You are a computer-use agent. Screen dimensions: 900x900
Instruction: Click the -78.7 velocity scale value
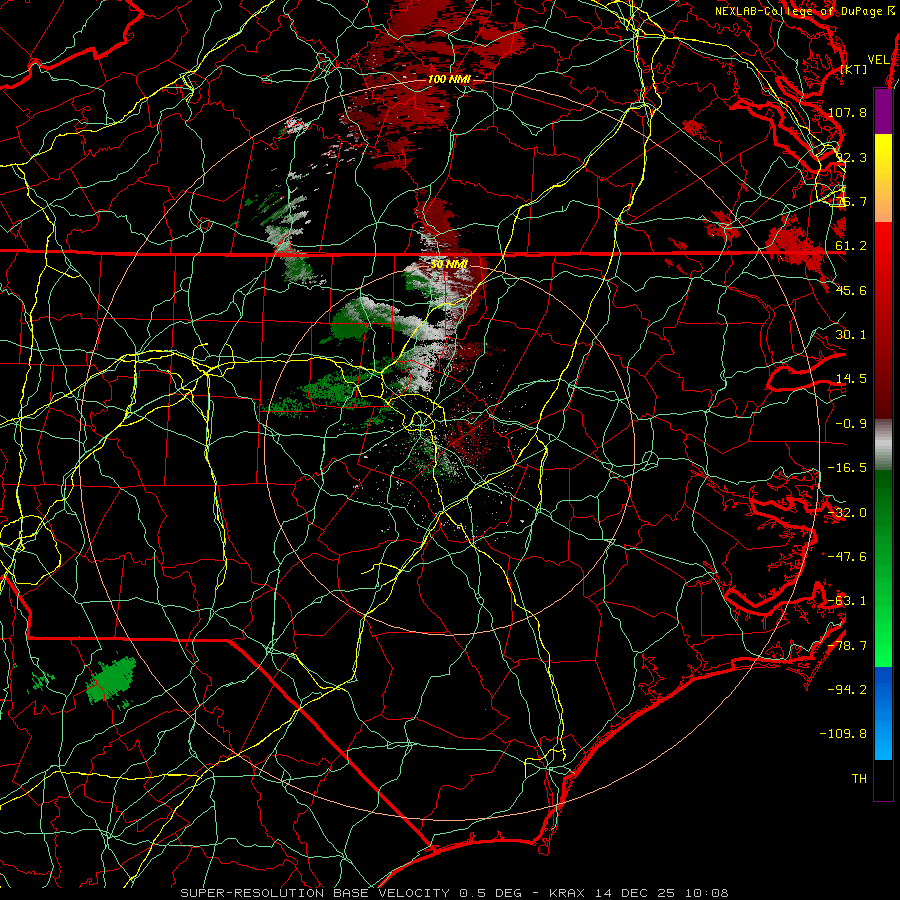pyautogui.click(x=847, y=646)
